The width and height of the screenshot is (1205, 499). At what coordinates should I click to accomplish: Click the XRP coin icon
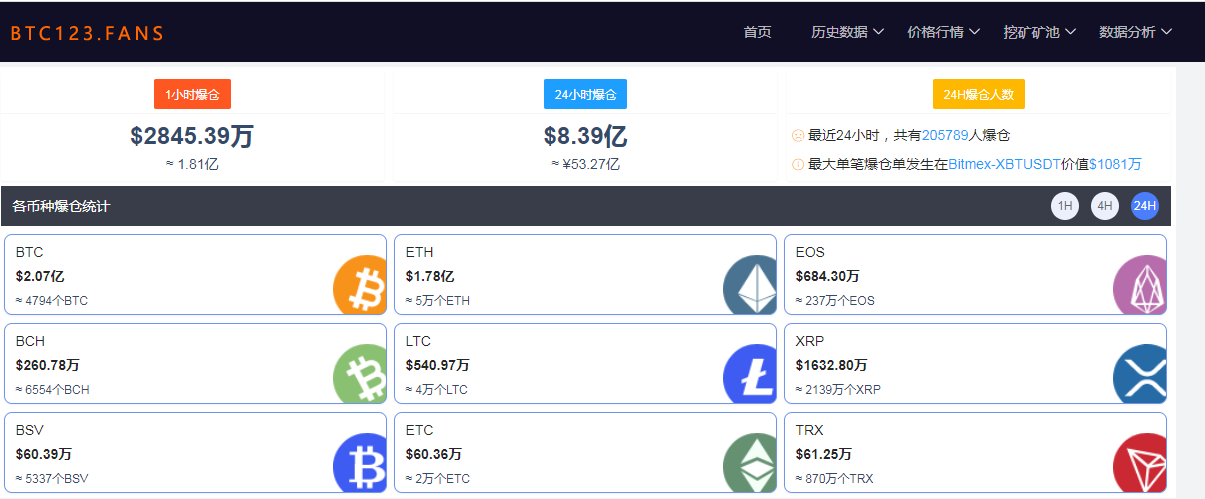pos(1139,373)
